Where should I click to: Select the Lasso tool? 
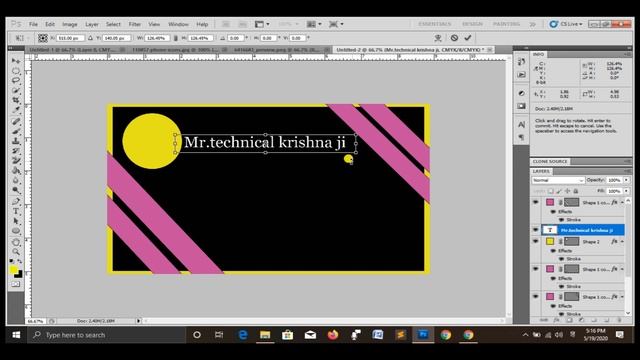pyautogui.click(x=16, y=80)
